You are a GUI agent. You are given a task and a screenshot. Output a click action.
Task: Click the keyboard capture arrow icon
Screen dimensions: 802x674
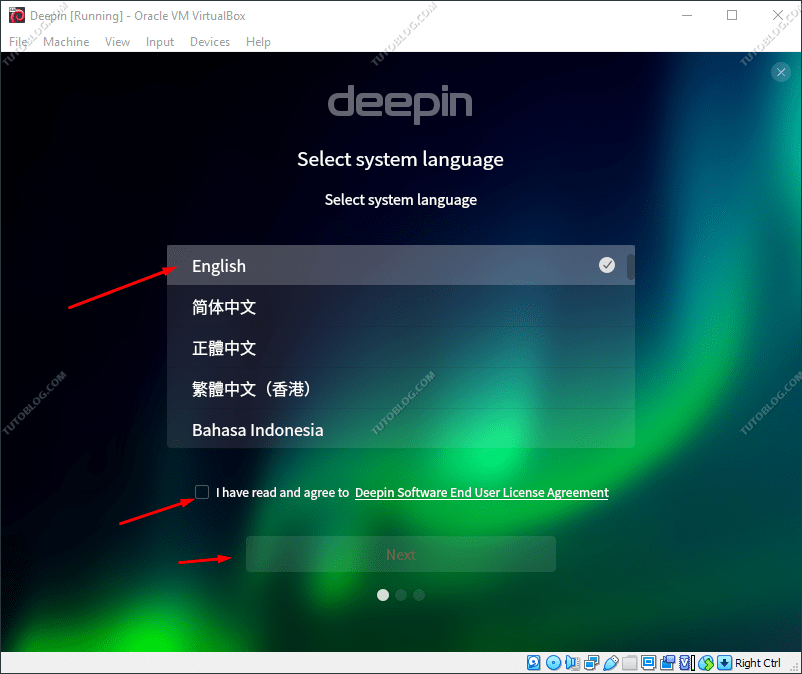(724, 663)
